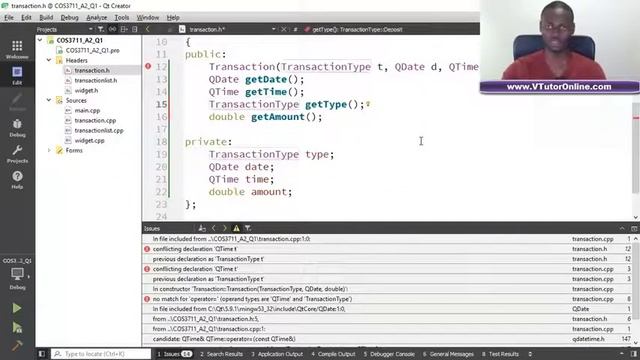Click the filter tree icon in Projects pane
Image resolution: width=640 pixels, height=360 pixels.
point(101,29)
